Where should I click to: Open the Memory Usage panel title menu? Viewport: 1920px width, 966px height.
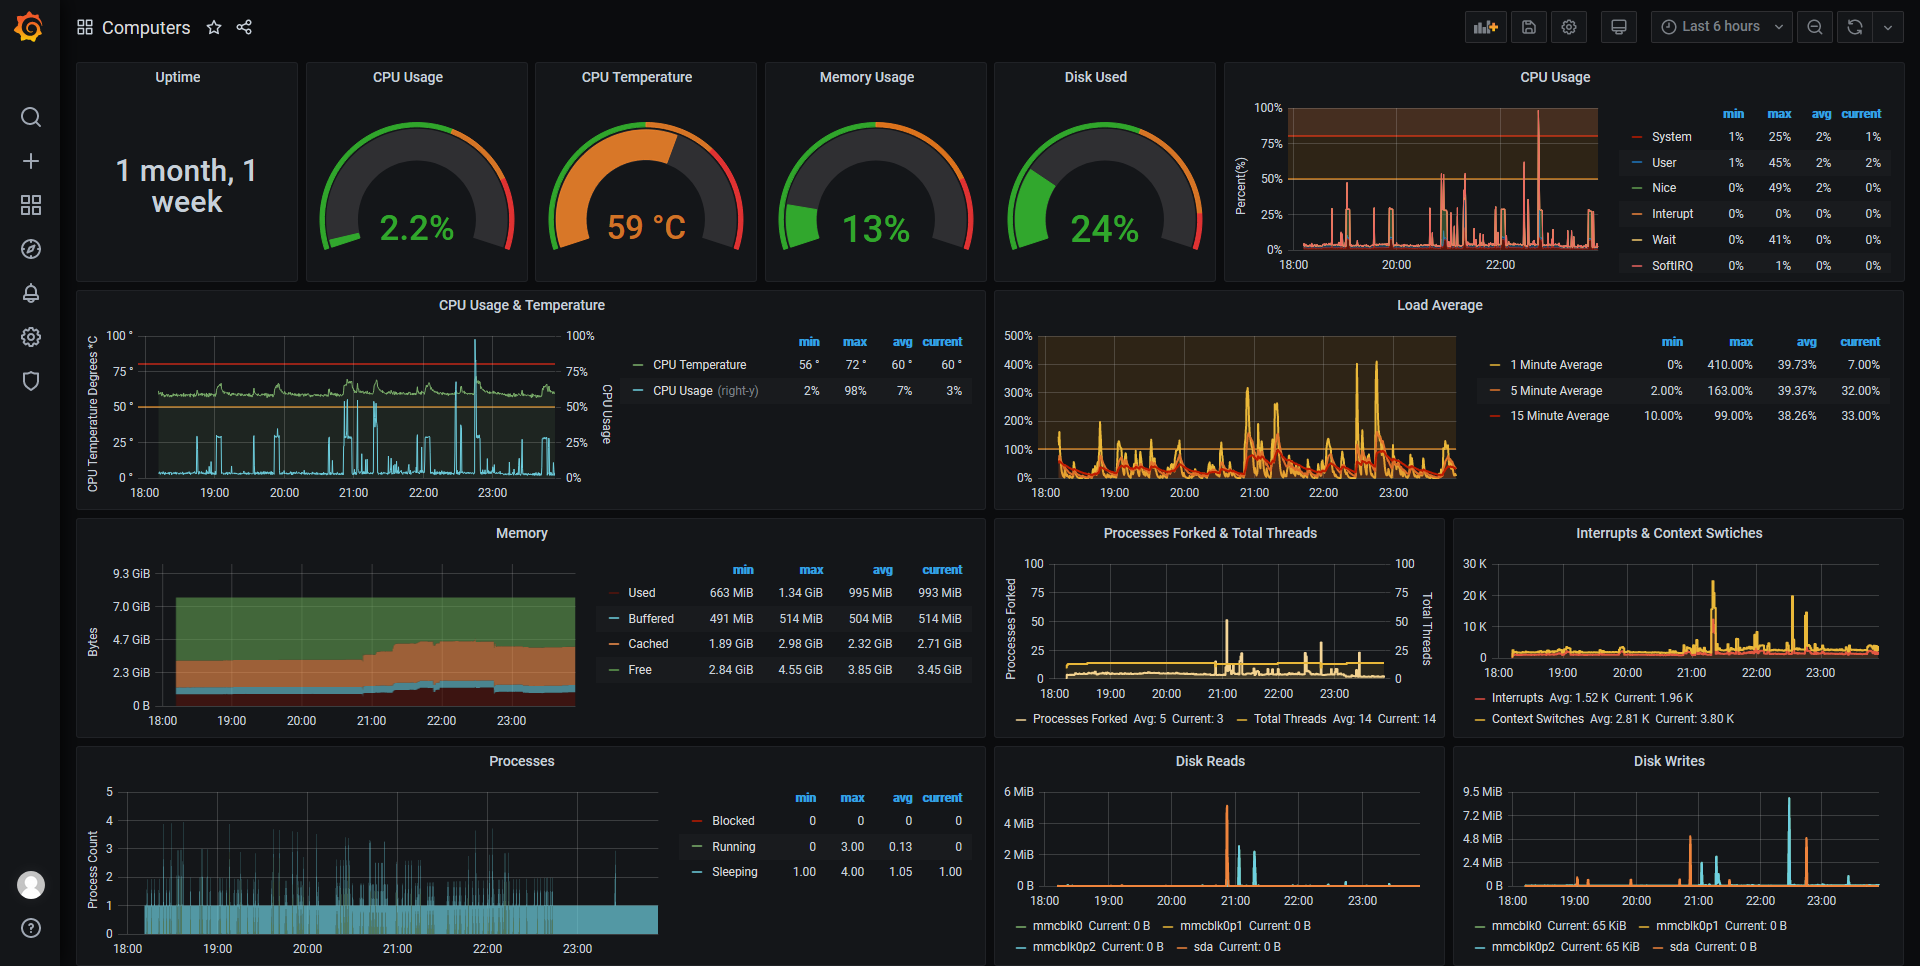(867, 77)
